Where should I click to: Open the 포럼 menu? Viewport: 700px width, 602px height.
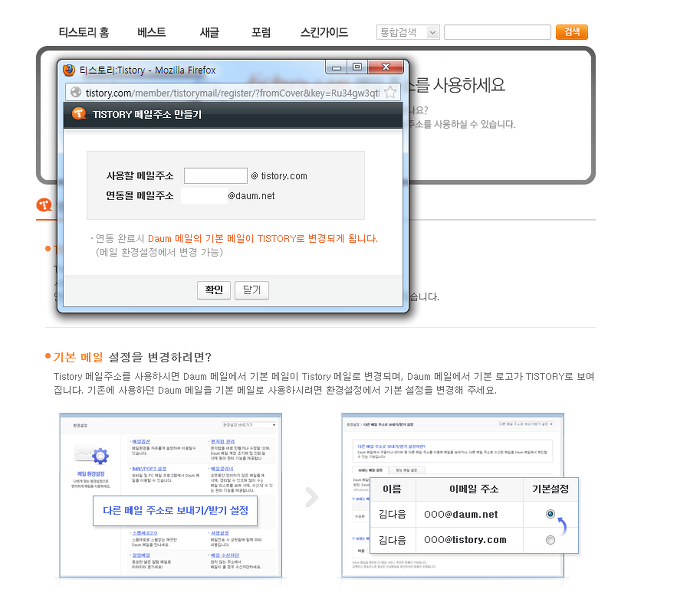pos(261,32)
